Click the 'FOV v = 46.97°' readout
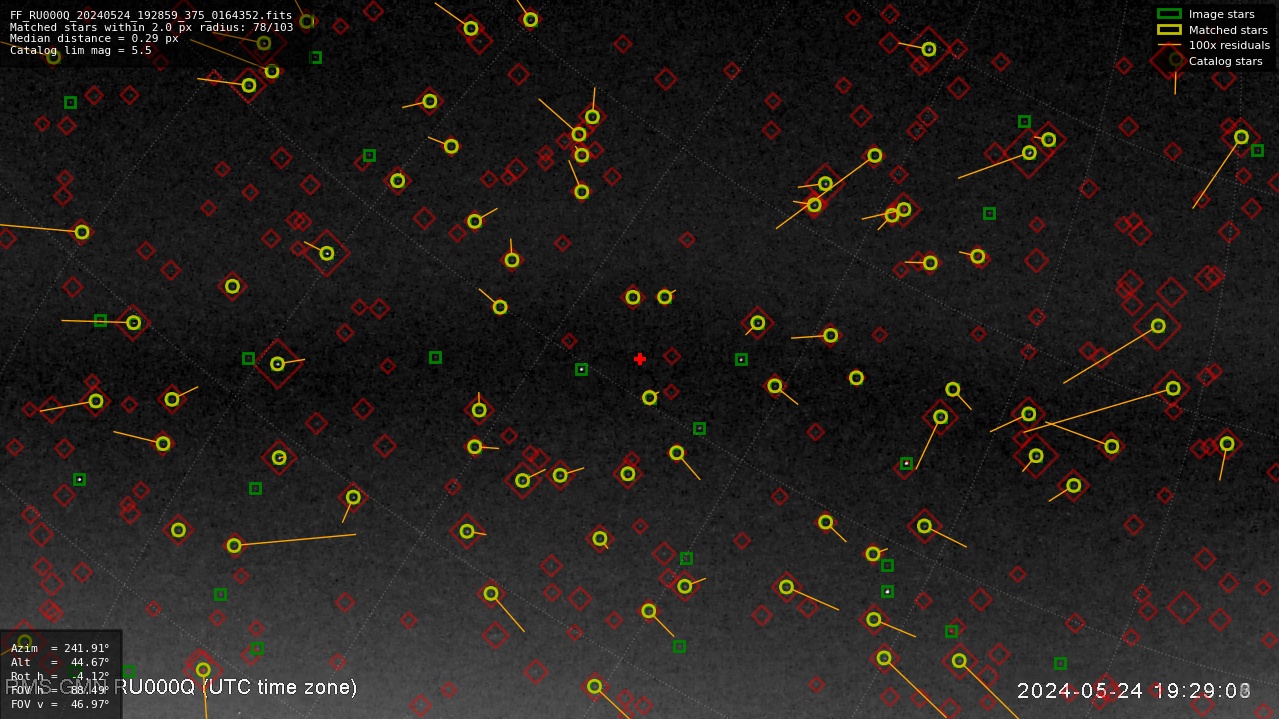Viewport: 1279px width, 719px height. tap(60, 704)
